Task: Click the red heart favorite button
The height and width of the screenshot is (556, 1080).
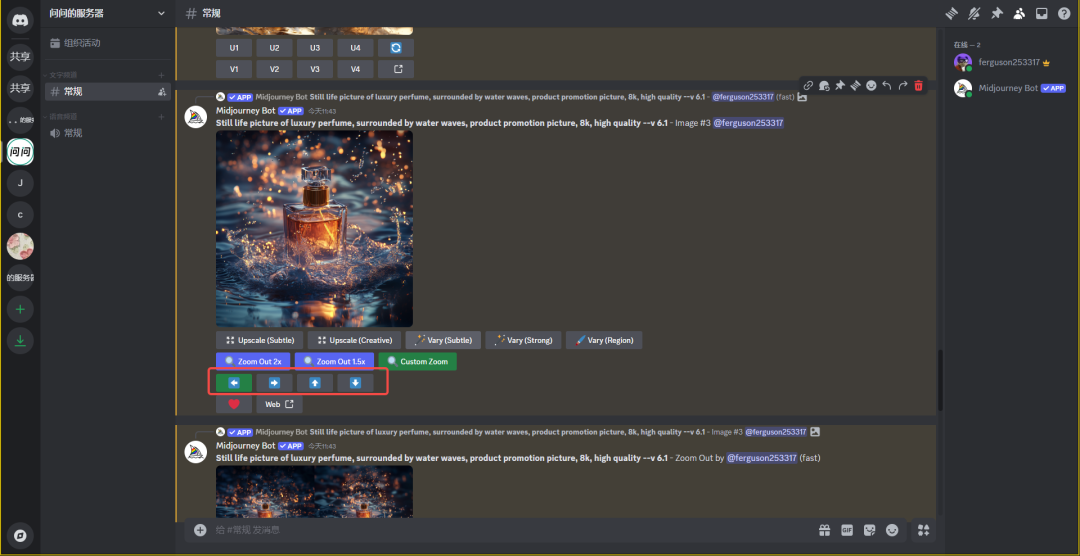Action: [x=234, y=404]
